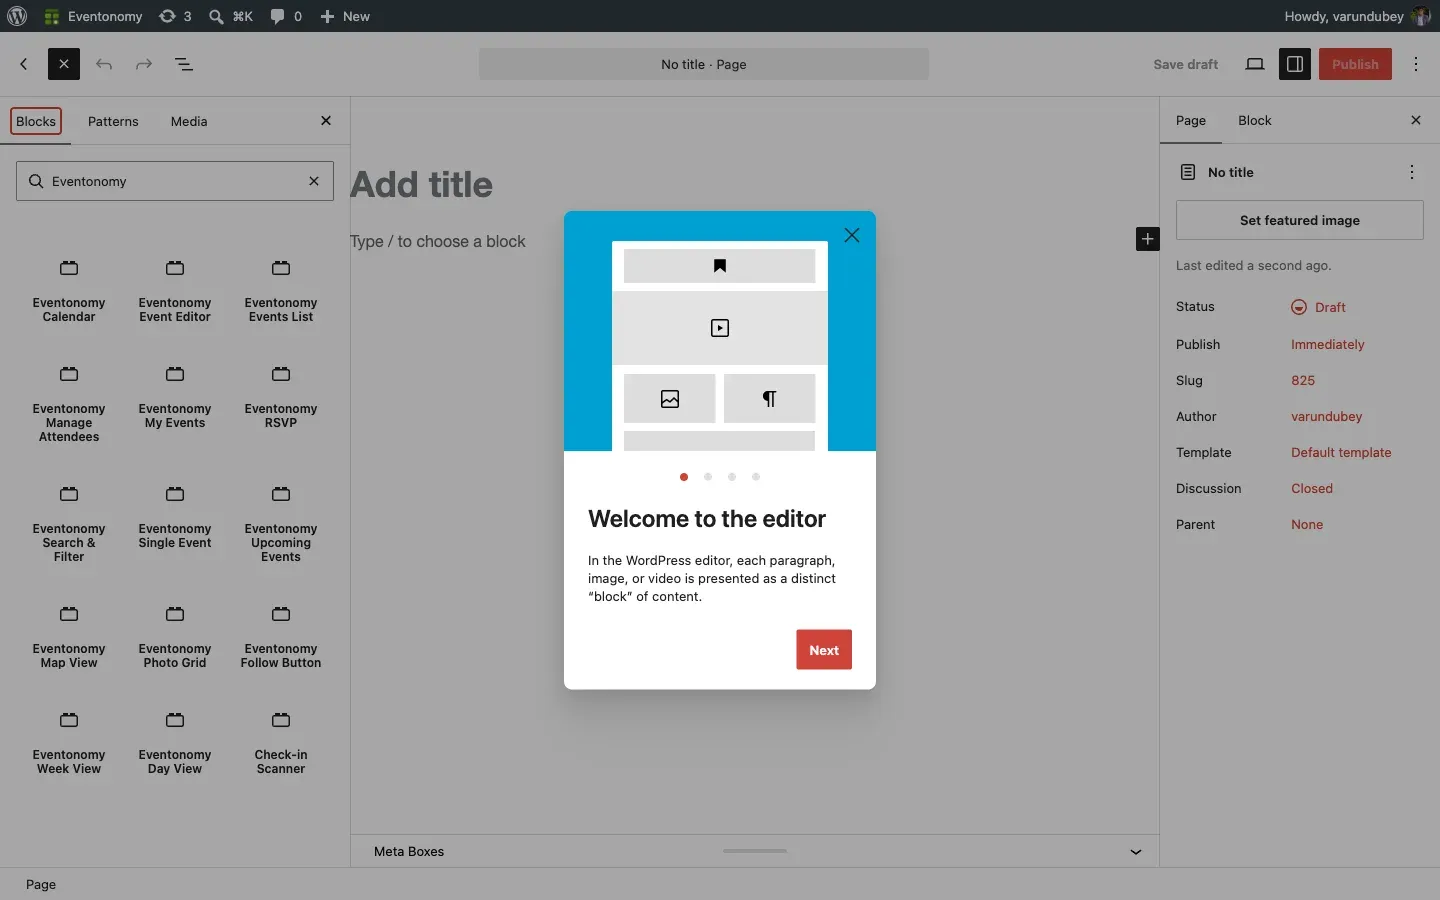Insert the Eventonomy Calendar block
This screenshot has width=1440, height=900.
point(69,291)
